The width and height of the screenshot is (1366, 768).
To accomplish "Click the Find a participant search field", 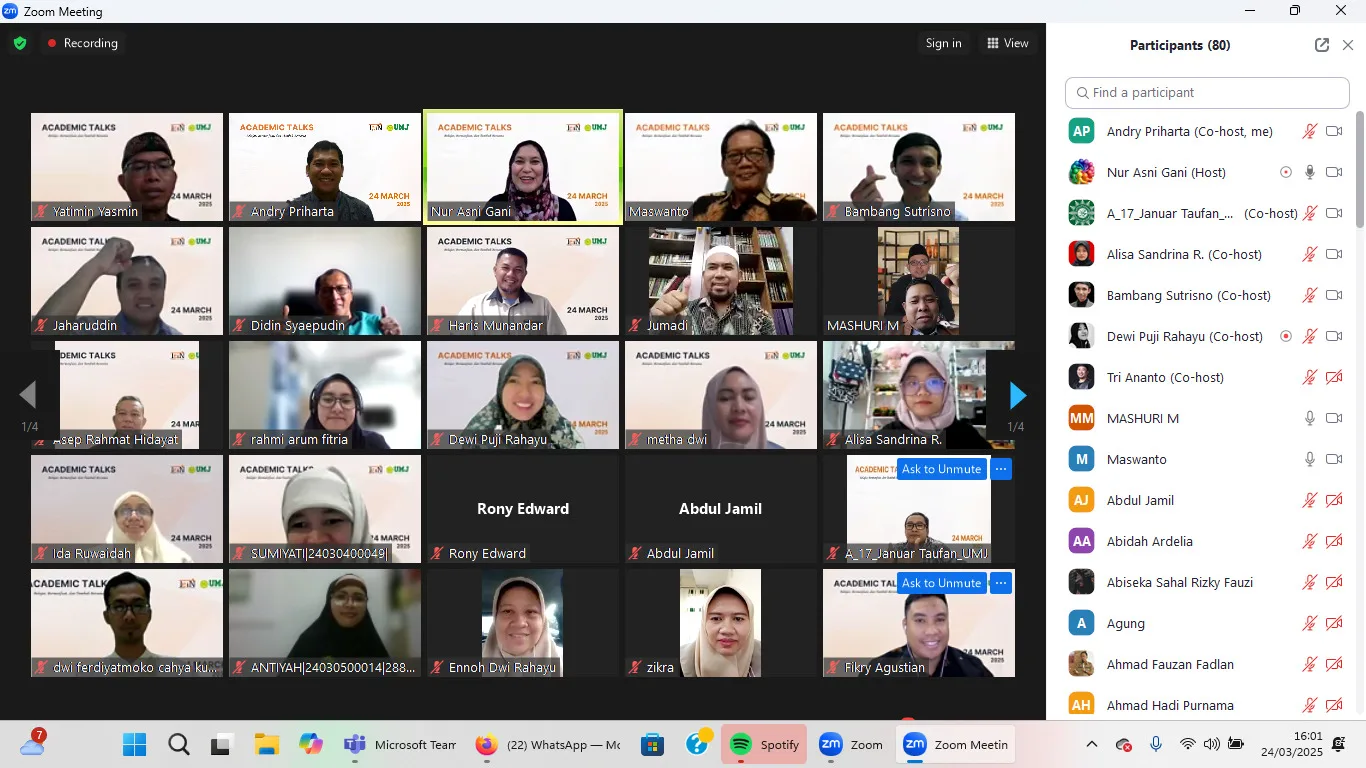I will [x=1207, y=92].
